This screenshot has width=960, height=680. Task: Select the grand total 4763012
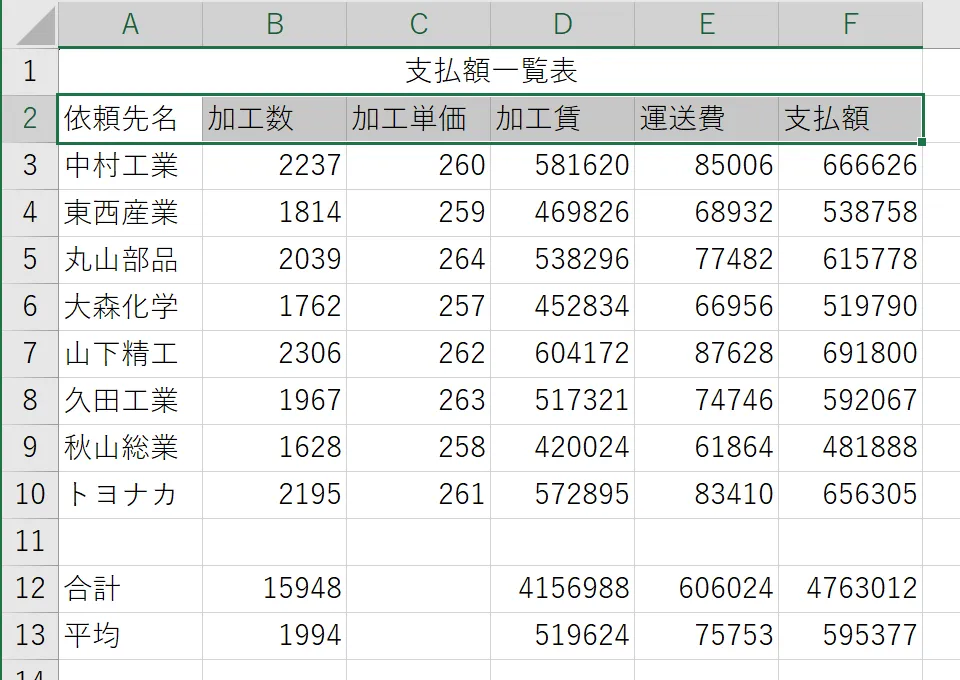(850, 588)
